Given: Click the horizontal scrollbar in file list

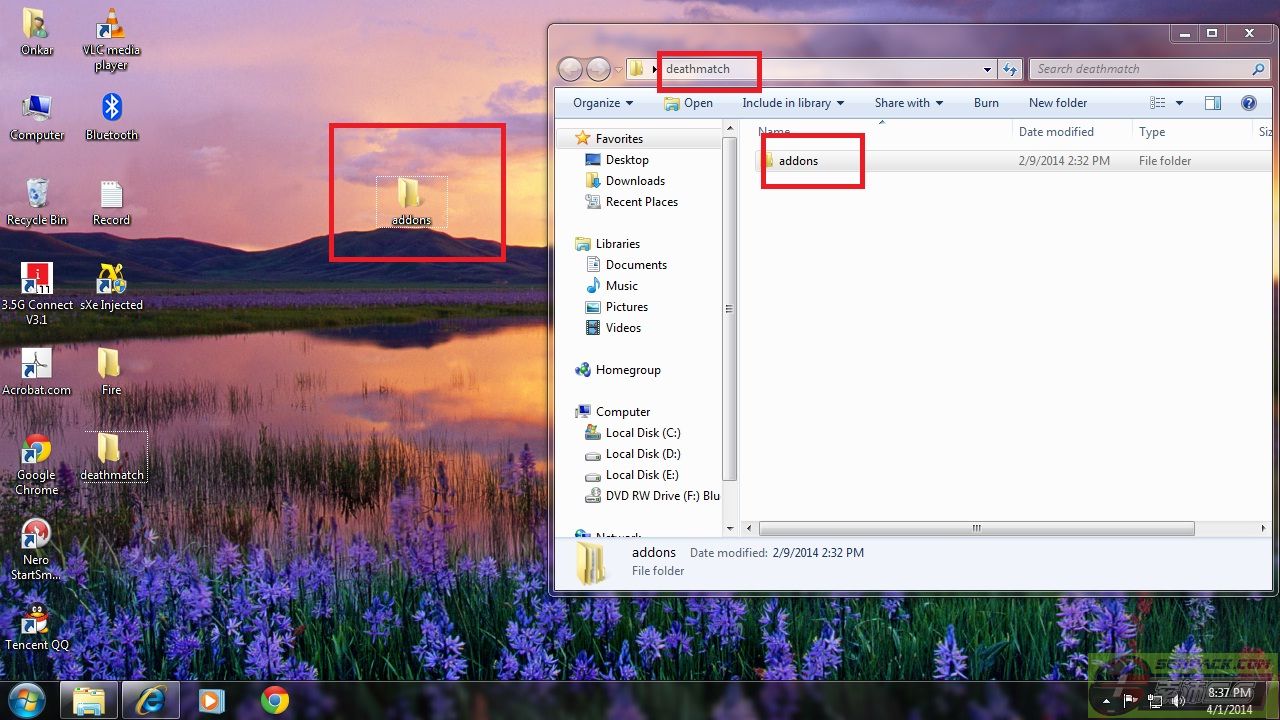Looking at the screenshot, I should [976, 528].
